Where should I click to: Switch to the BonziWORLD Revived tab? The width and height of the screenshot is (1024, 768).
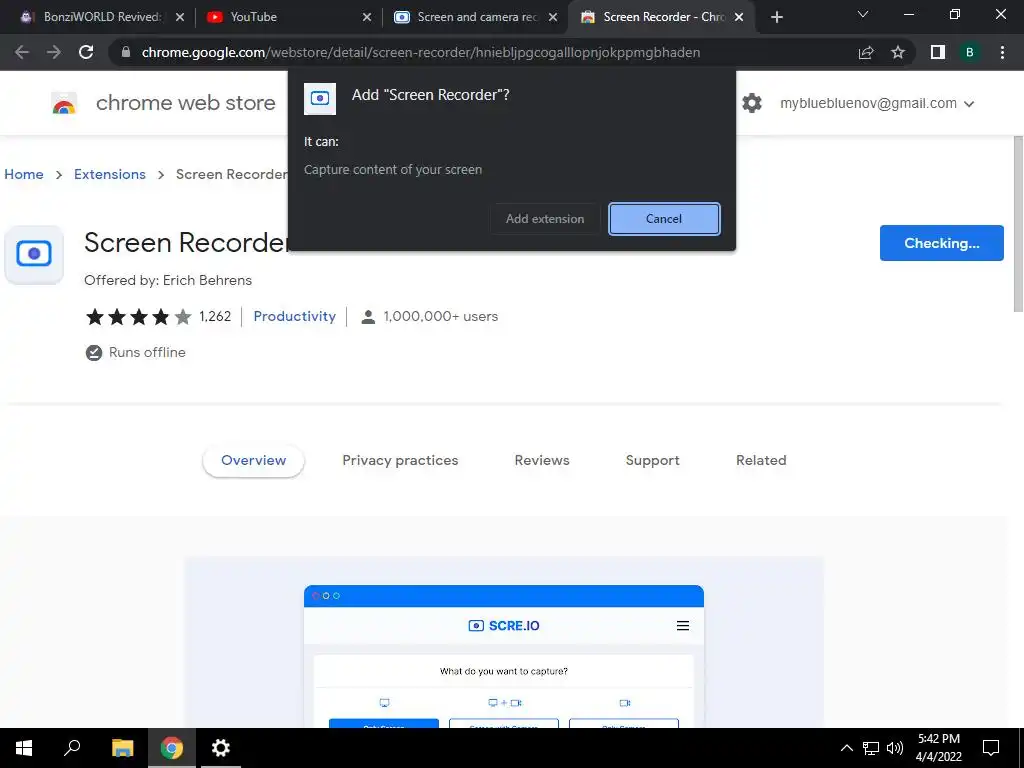(102, 17)
